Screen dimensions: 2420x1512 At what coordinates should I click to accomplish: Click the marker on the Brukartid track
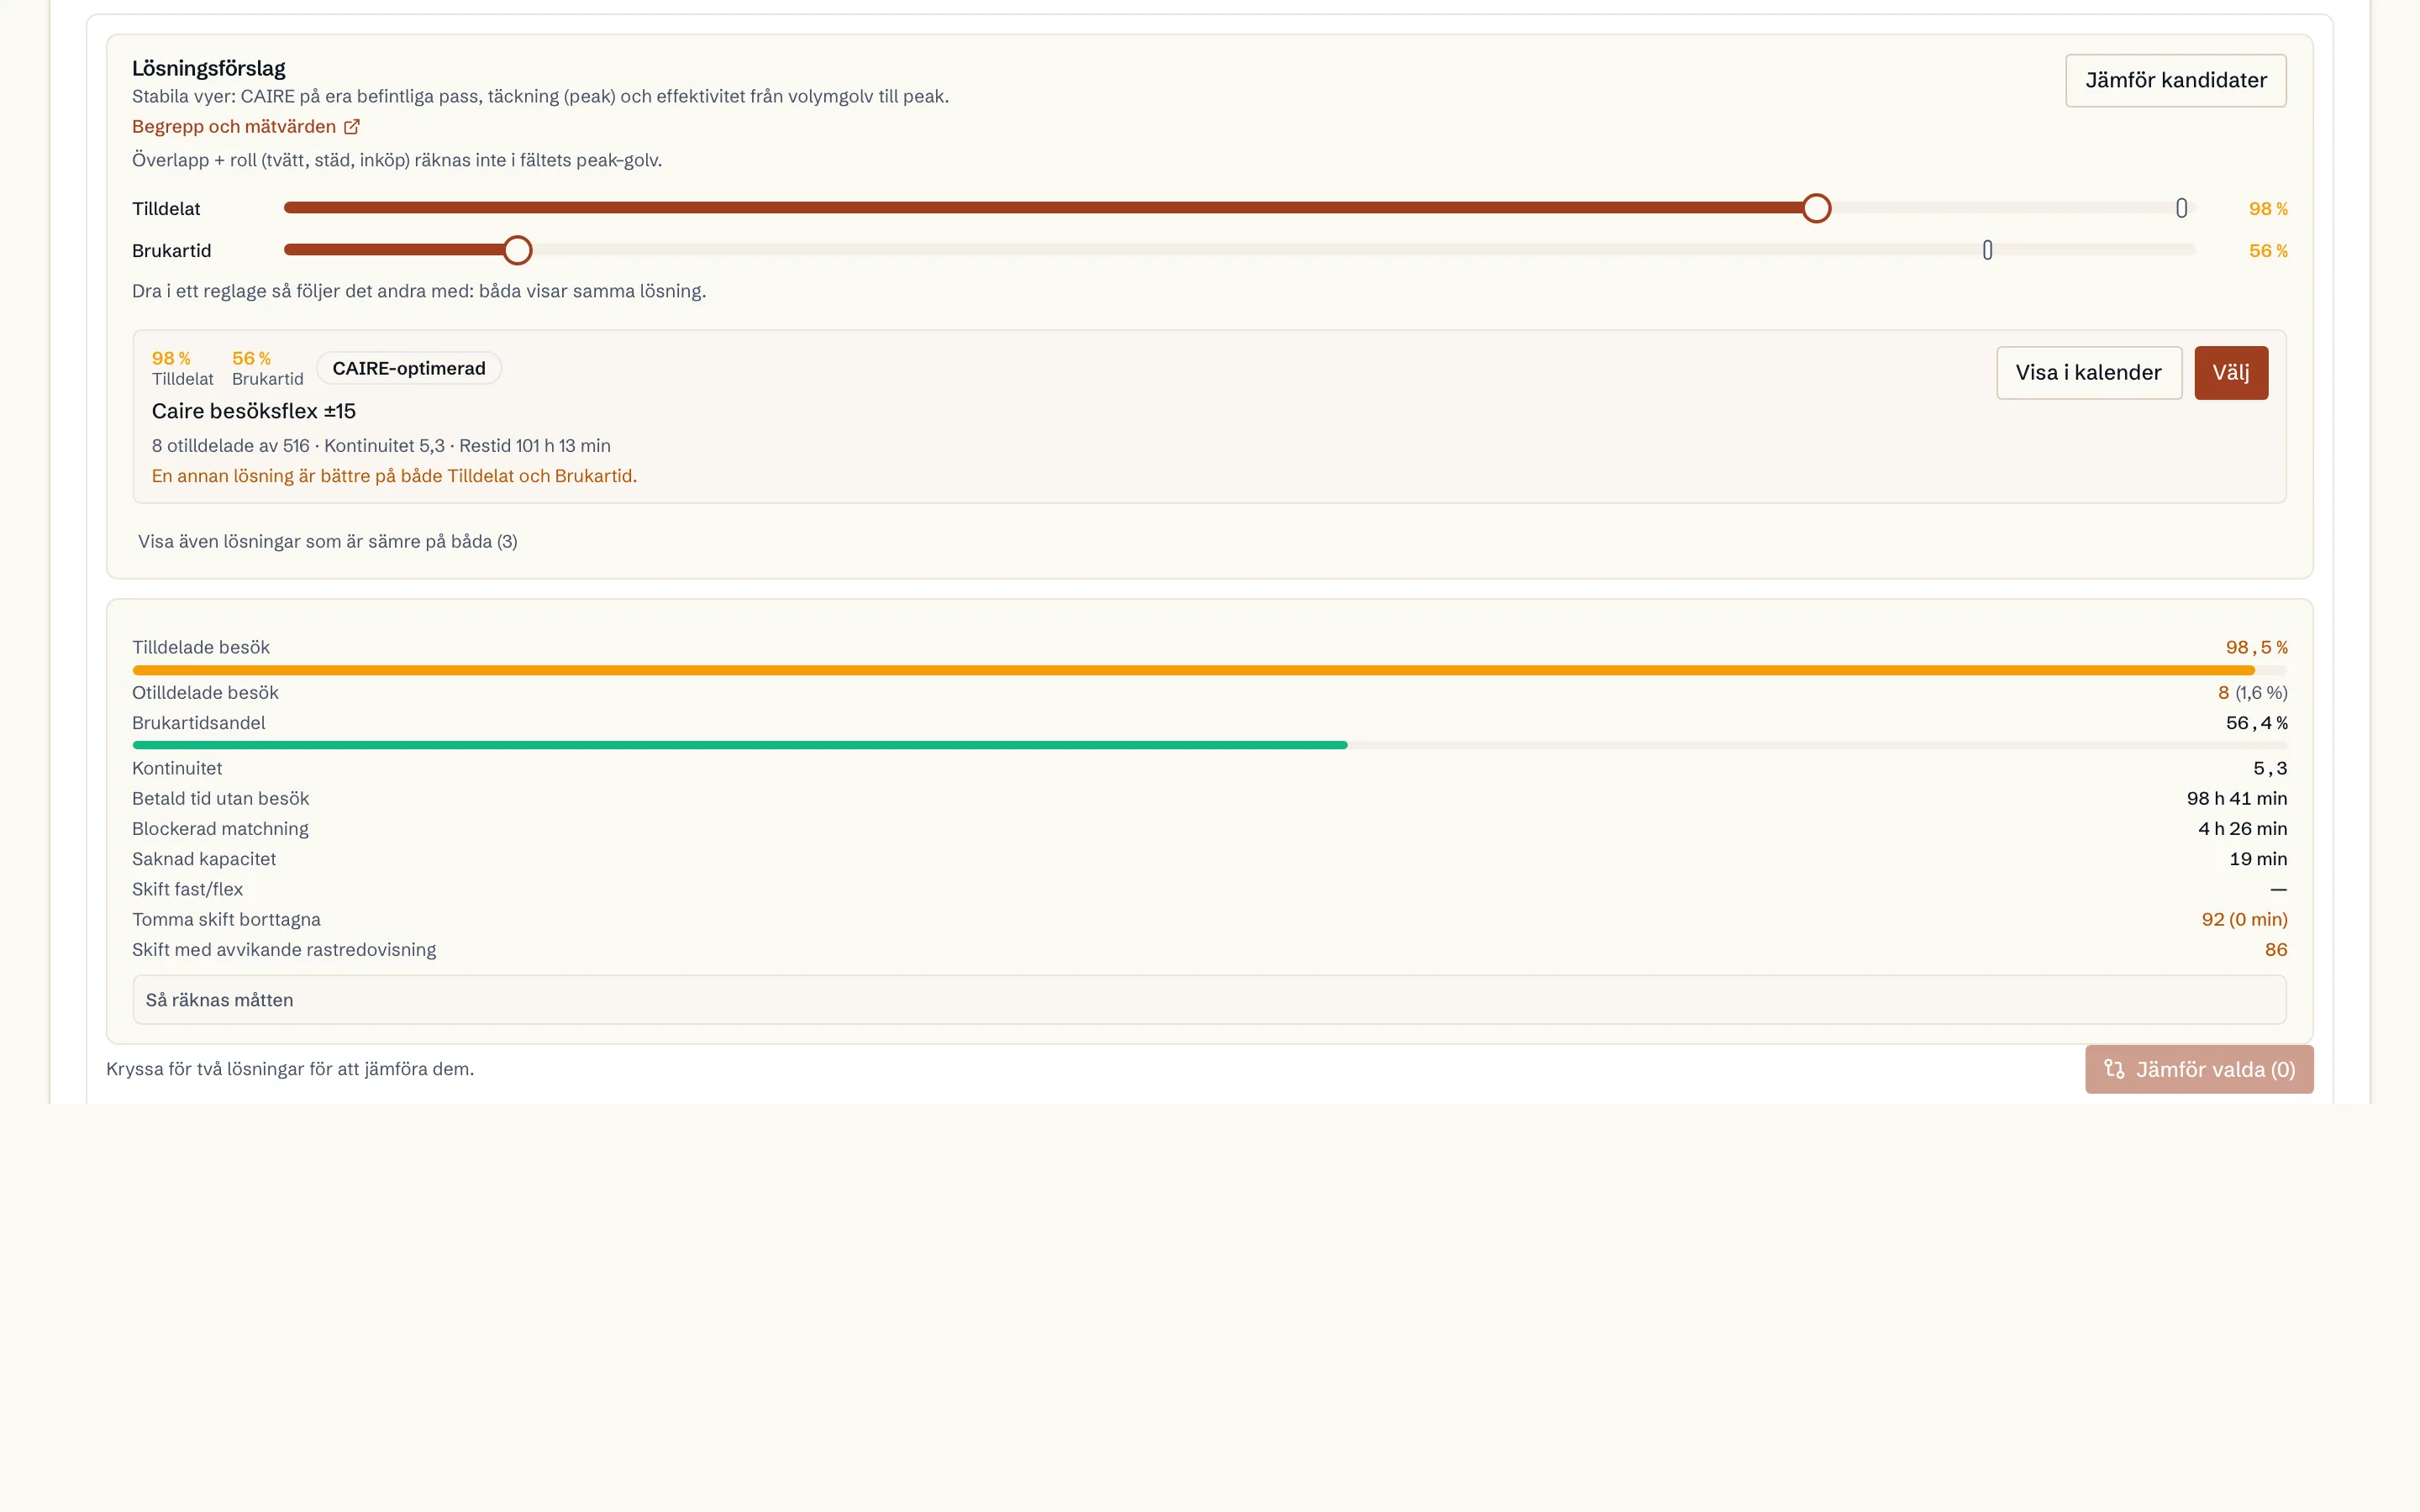point(1987,250)
